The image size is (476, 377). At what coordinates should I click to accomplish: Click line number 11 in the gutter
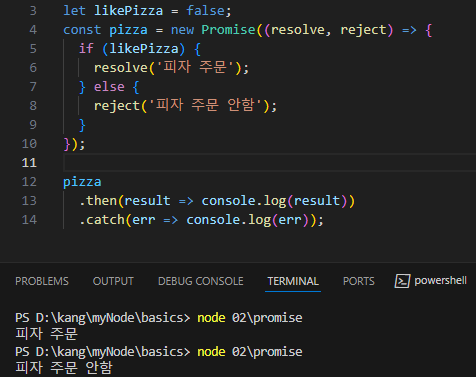tap(29, 163)
